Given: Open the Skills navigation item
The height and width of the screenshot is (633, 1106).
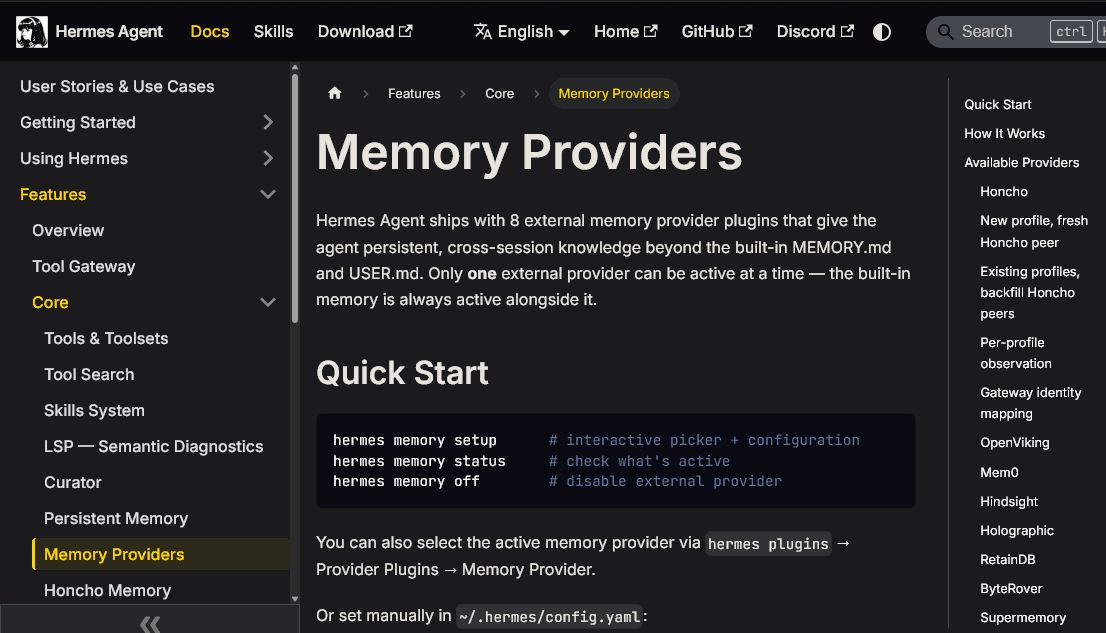Looking at the screenshot, I should click(273, 32).
